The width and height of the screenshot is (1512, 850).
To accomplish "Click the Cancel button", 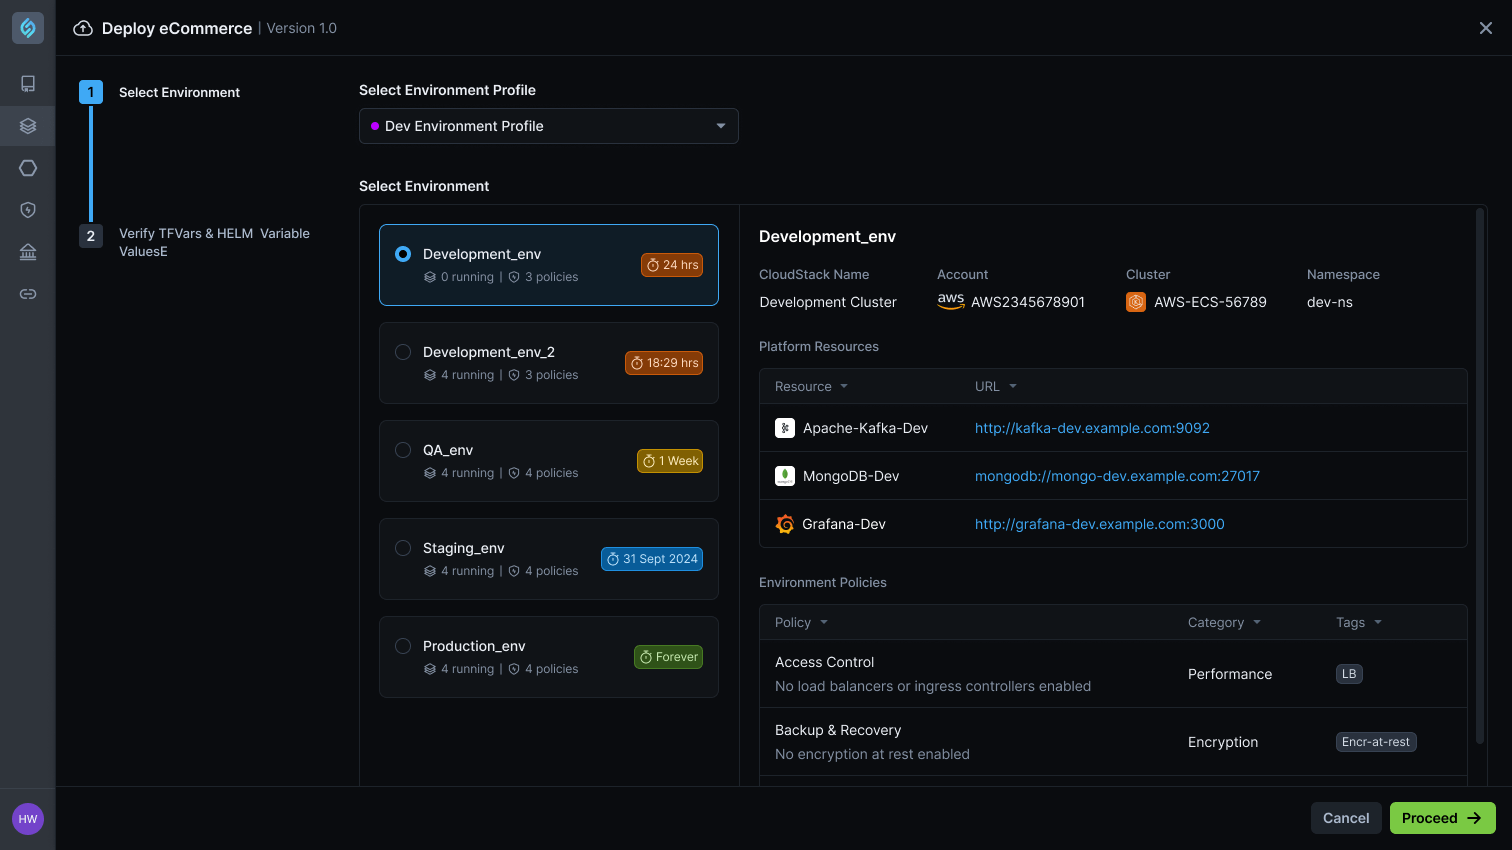I will pyautogui.click(x=1346, y=818).
